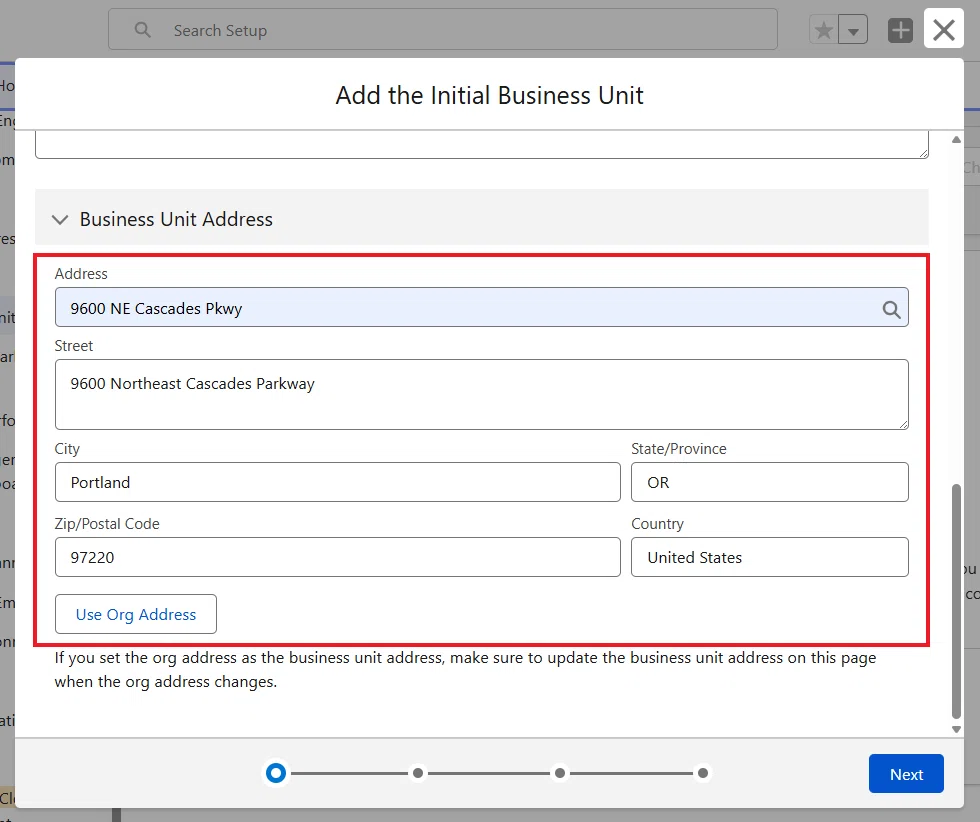Click the second progress step dot
980x822 pixels.
[418, 773]
